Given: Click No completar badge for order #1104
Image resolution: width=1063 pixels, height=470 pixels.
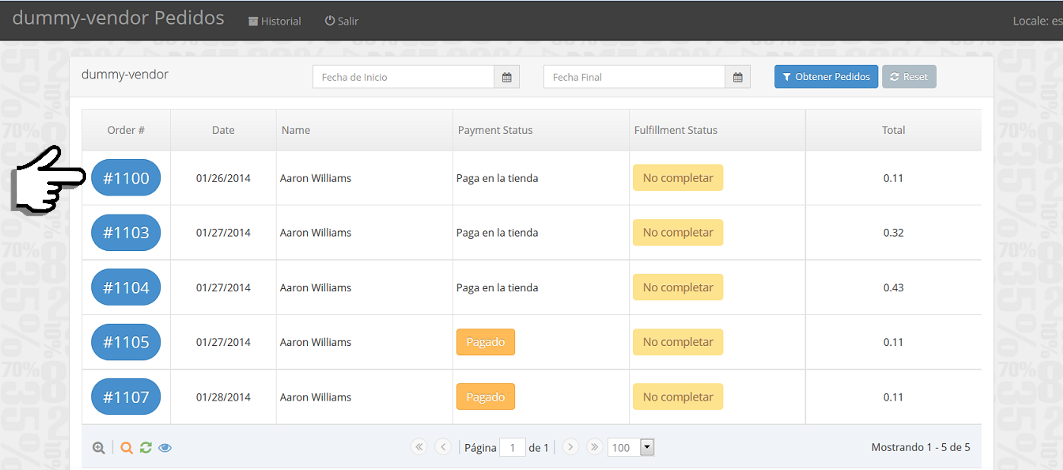Looking at the screenshot, I should click(678, 287).
